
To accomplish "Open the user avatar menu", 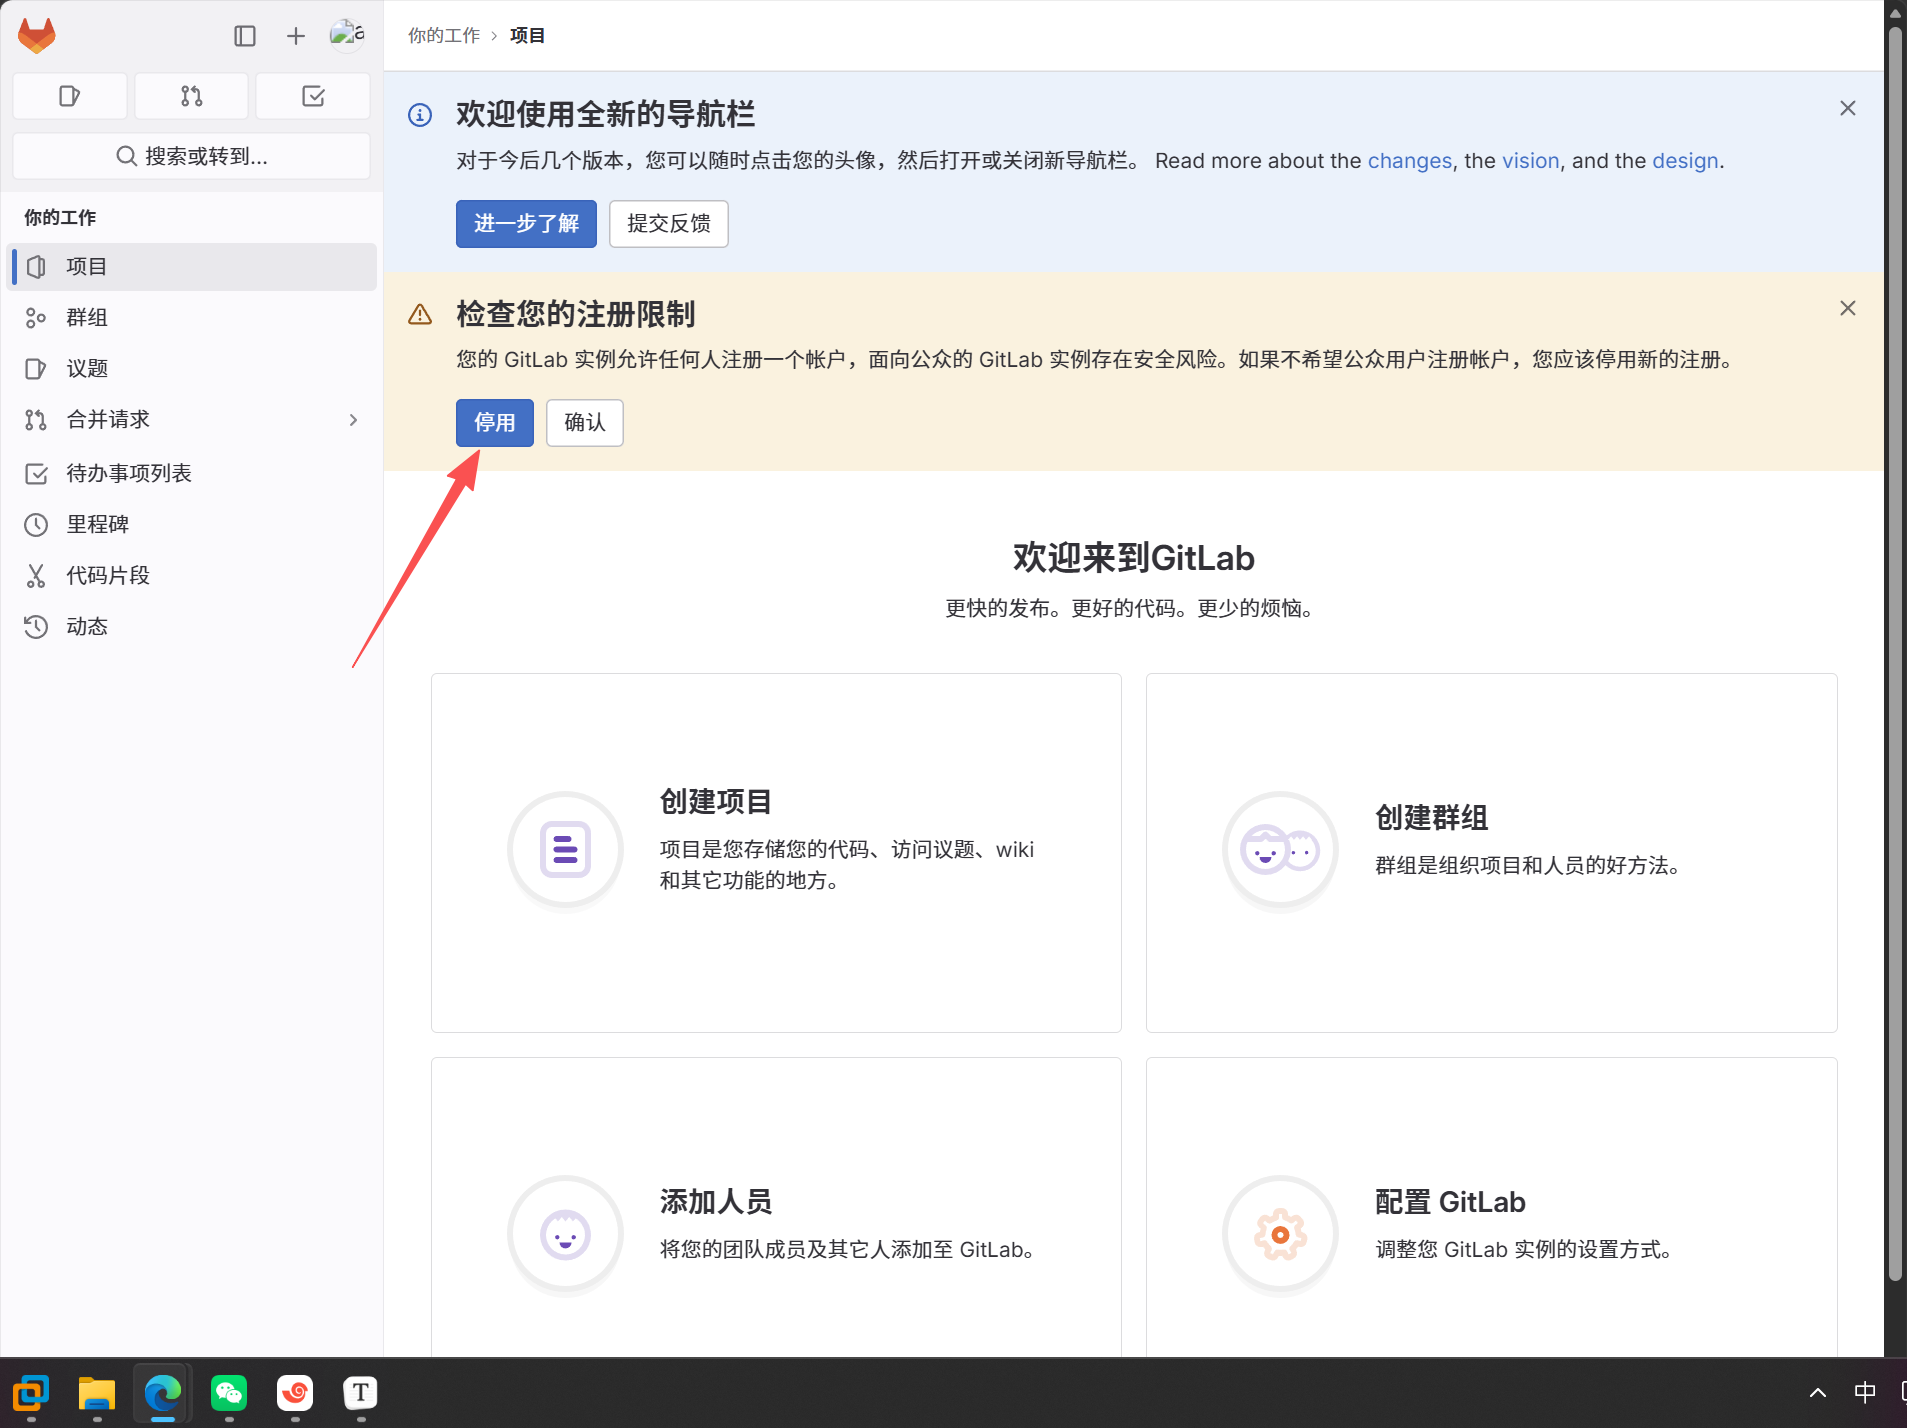I will (x=347, y=35).
